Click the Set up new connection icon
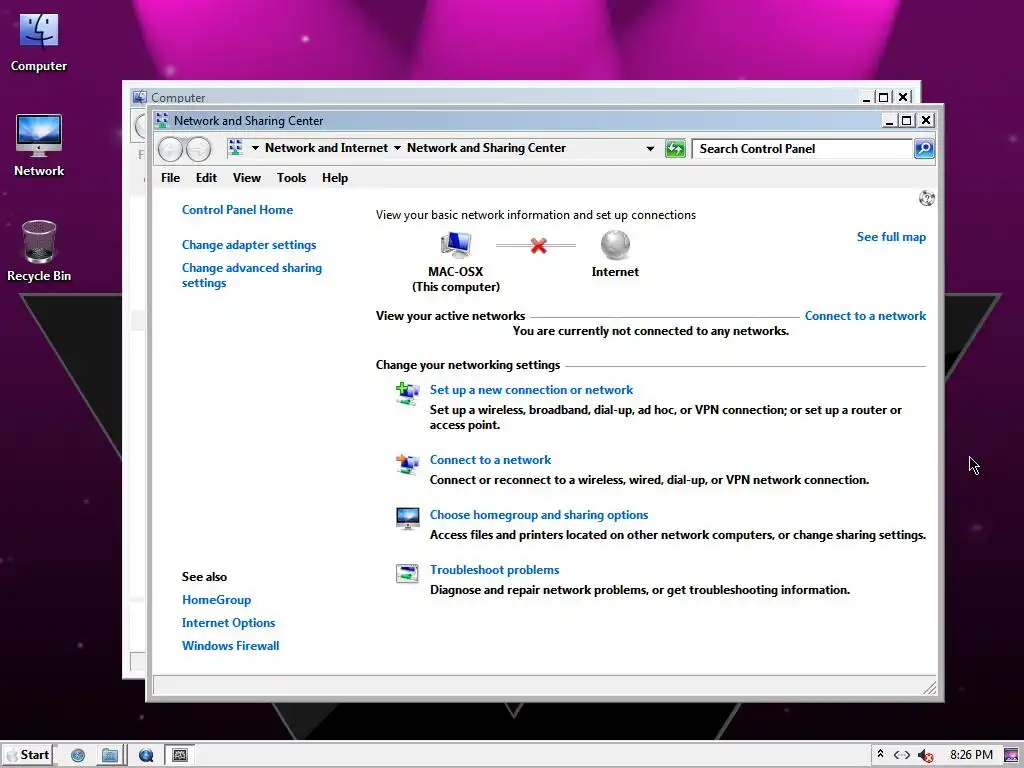 (x=408, y=394)
